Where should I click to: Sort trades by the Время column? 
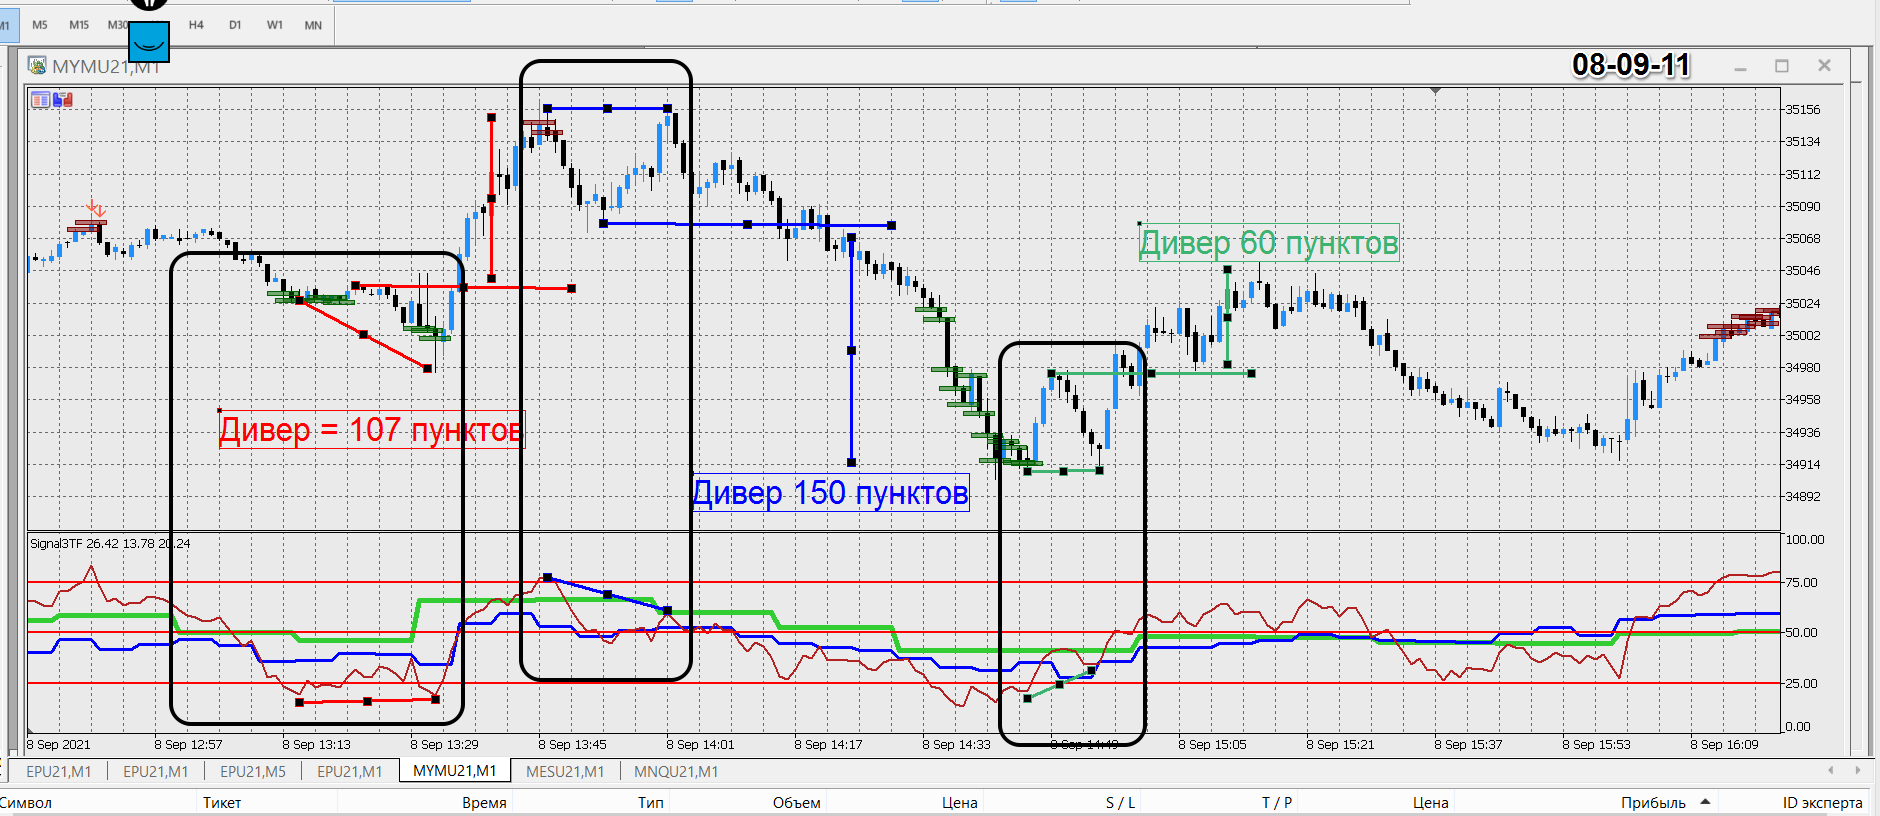tap(484, 802)
